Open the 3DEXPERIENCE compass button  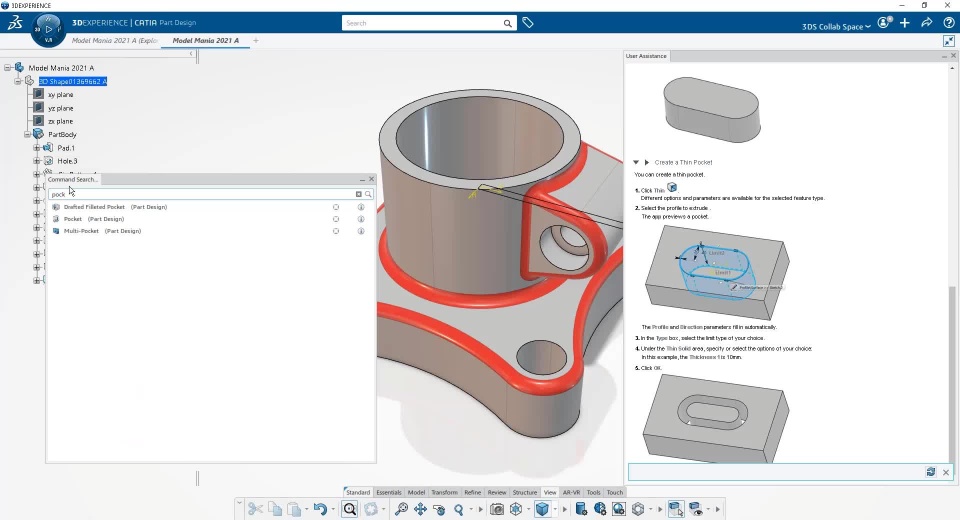tap(48, 30)
